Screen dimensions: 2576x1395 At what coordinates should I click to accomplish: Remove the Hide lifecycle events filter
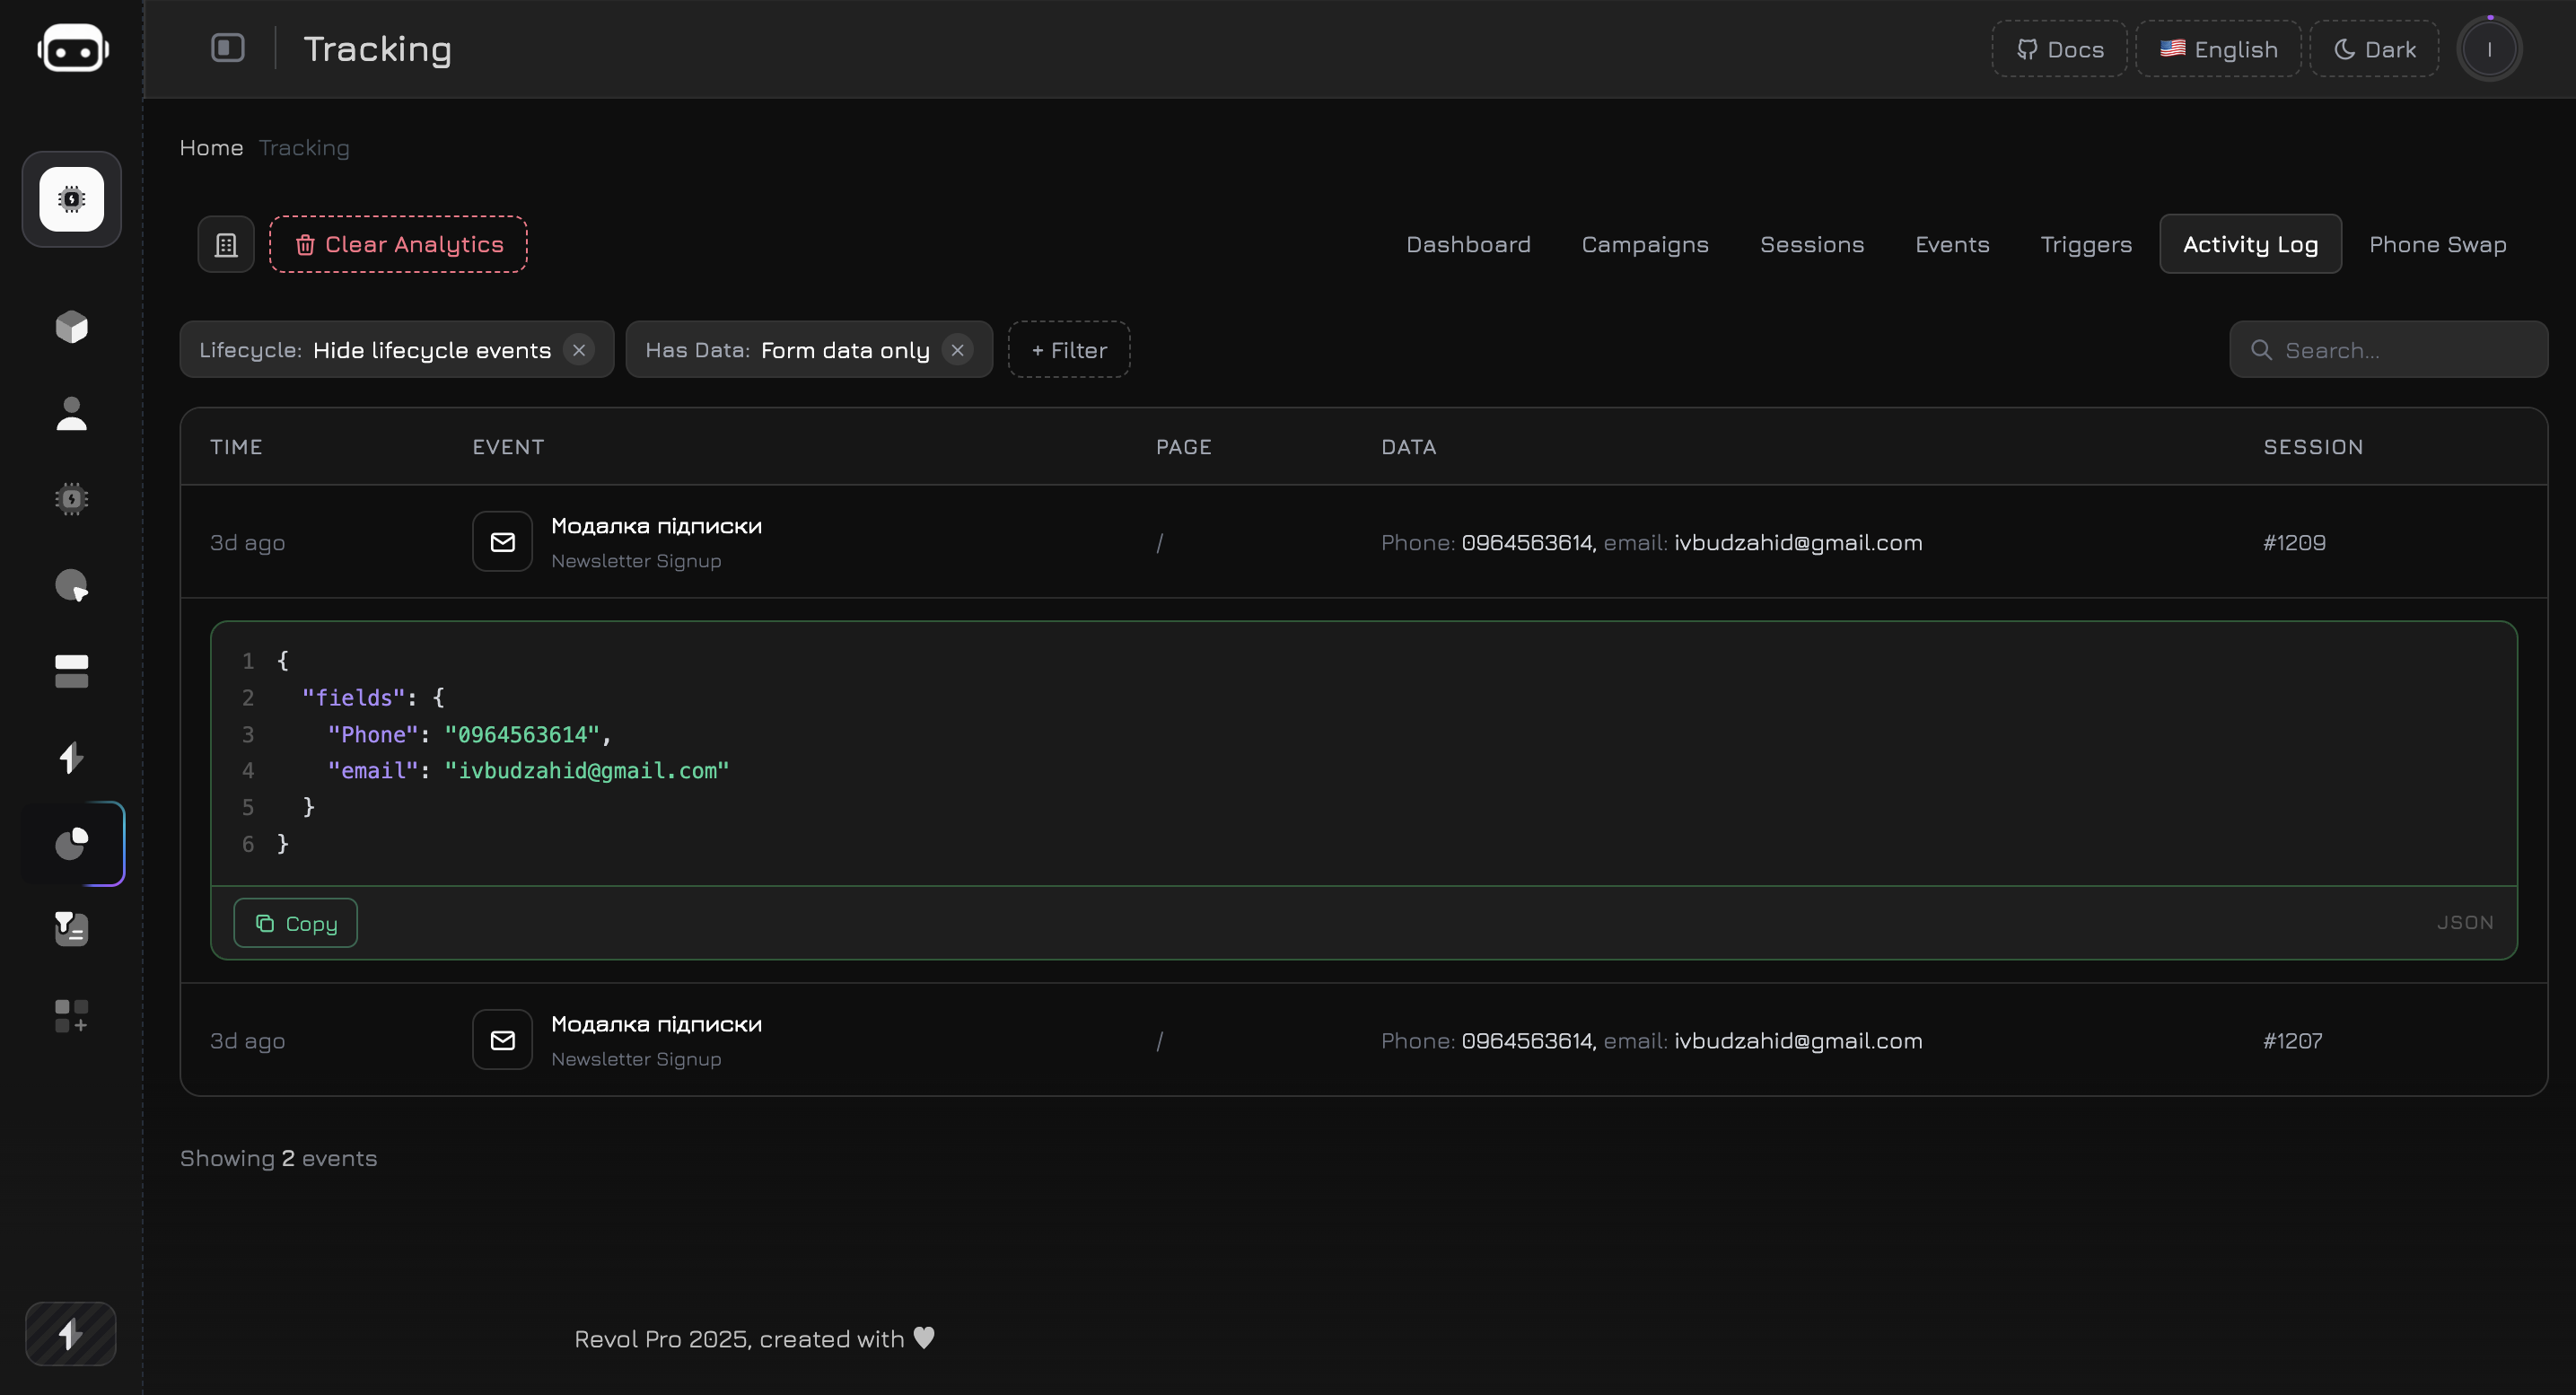pos(579,350)
